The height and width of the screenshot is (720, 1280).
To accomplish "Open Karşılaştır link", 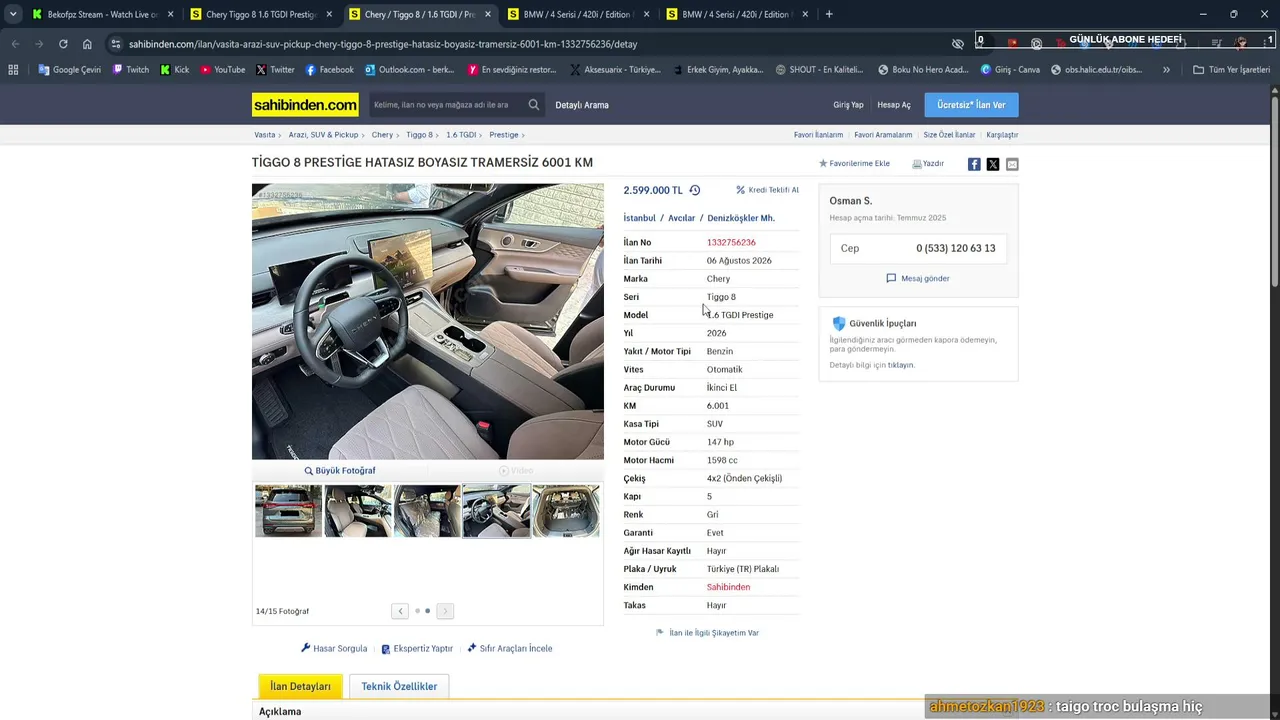I will click(x=1002, y=135).
